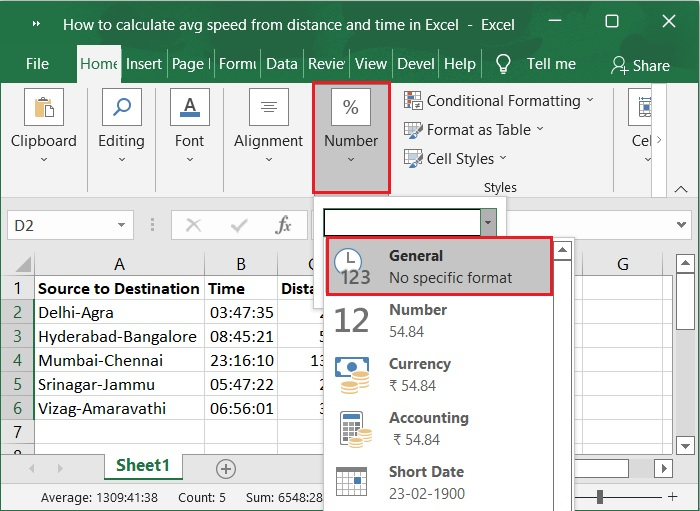Select the Sheet1 worksheet tab
The height and width of the screenshot is (511, 700).
[143, 466]
